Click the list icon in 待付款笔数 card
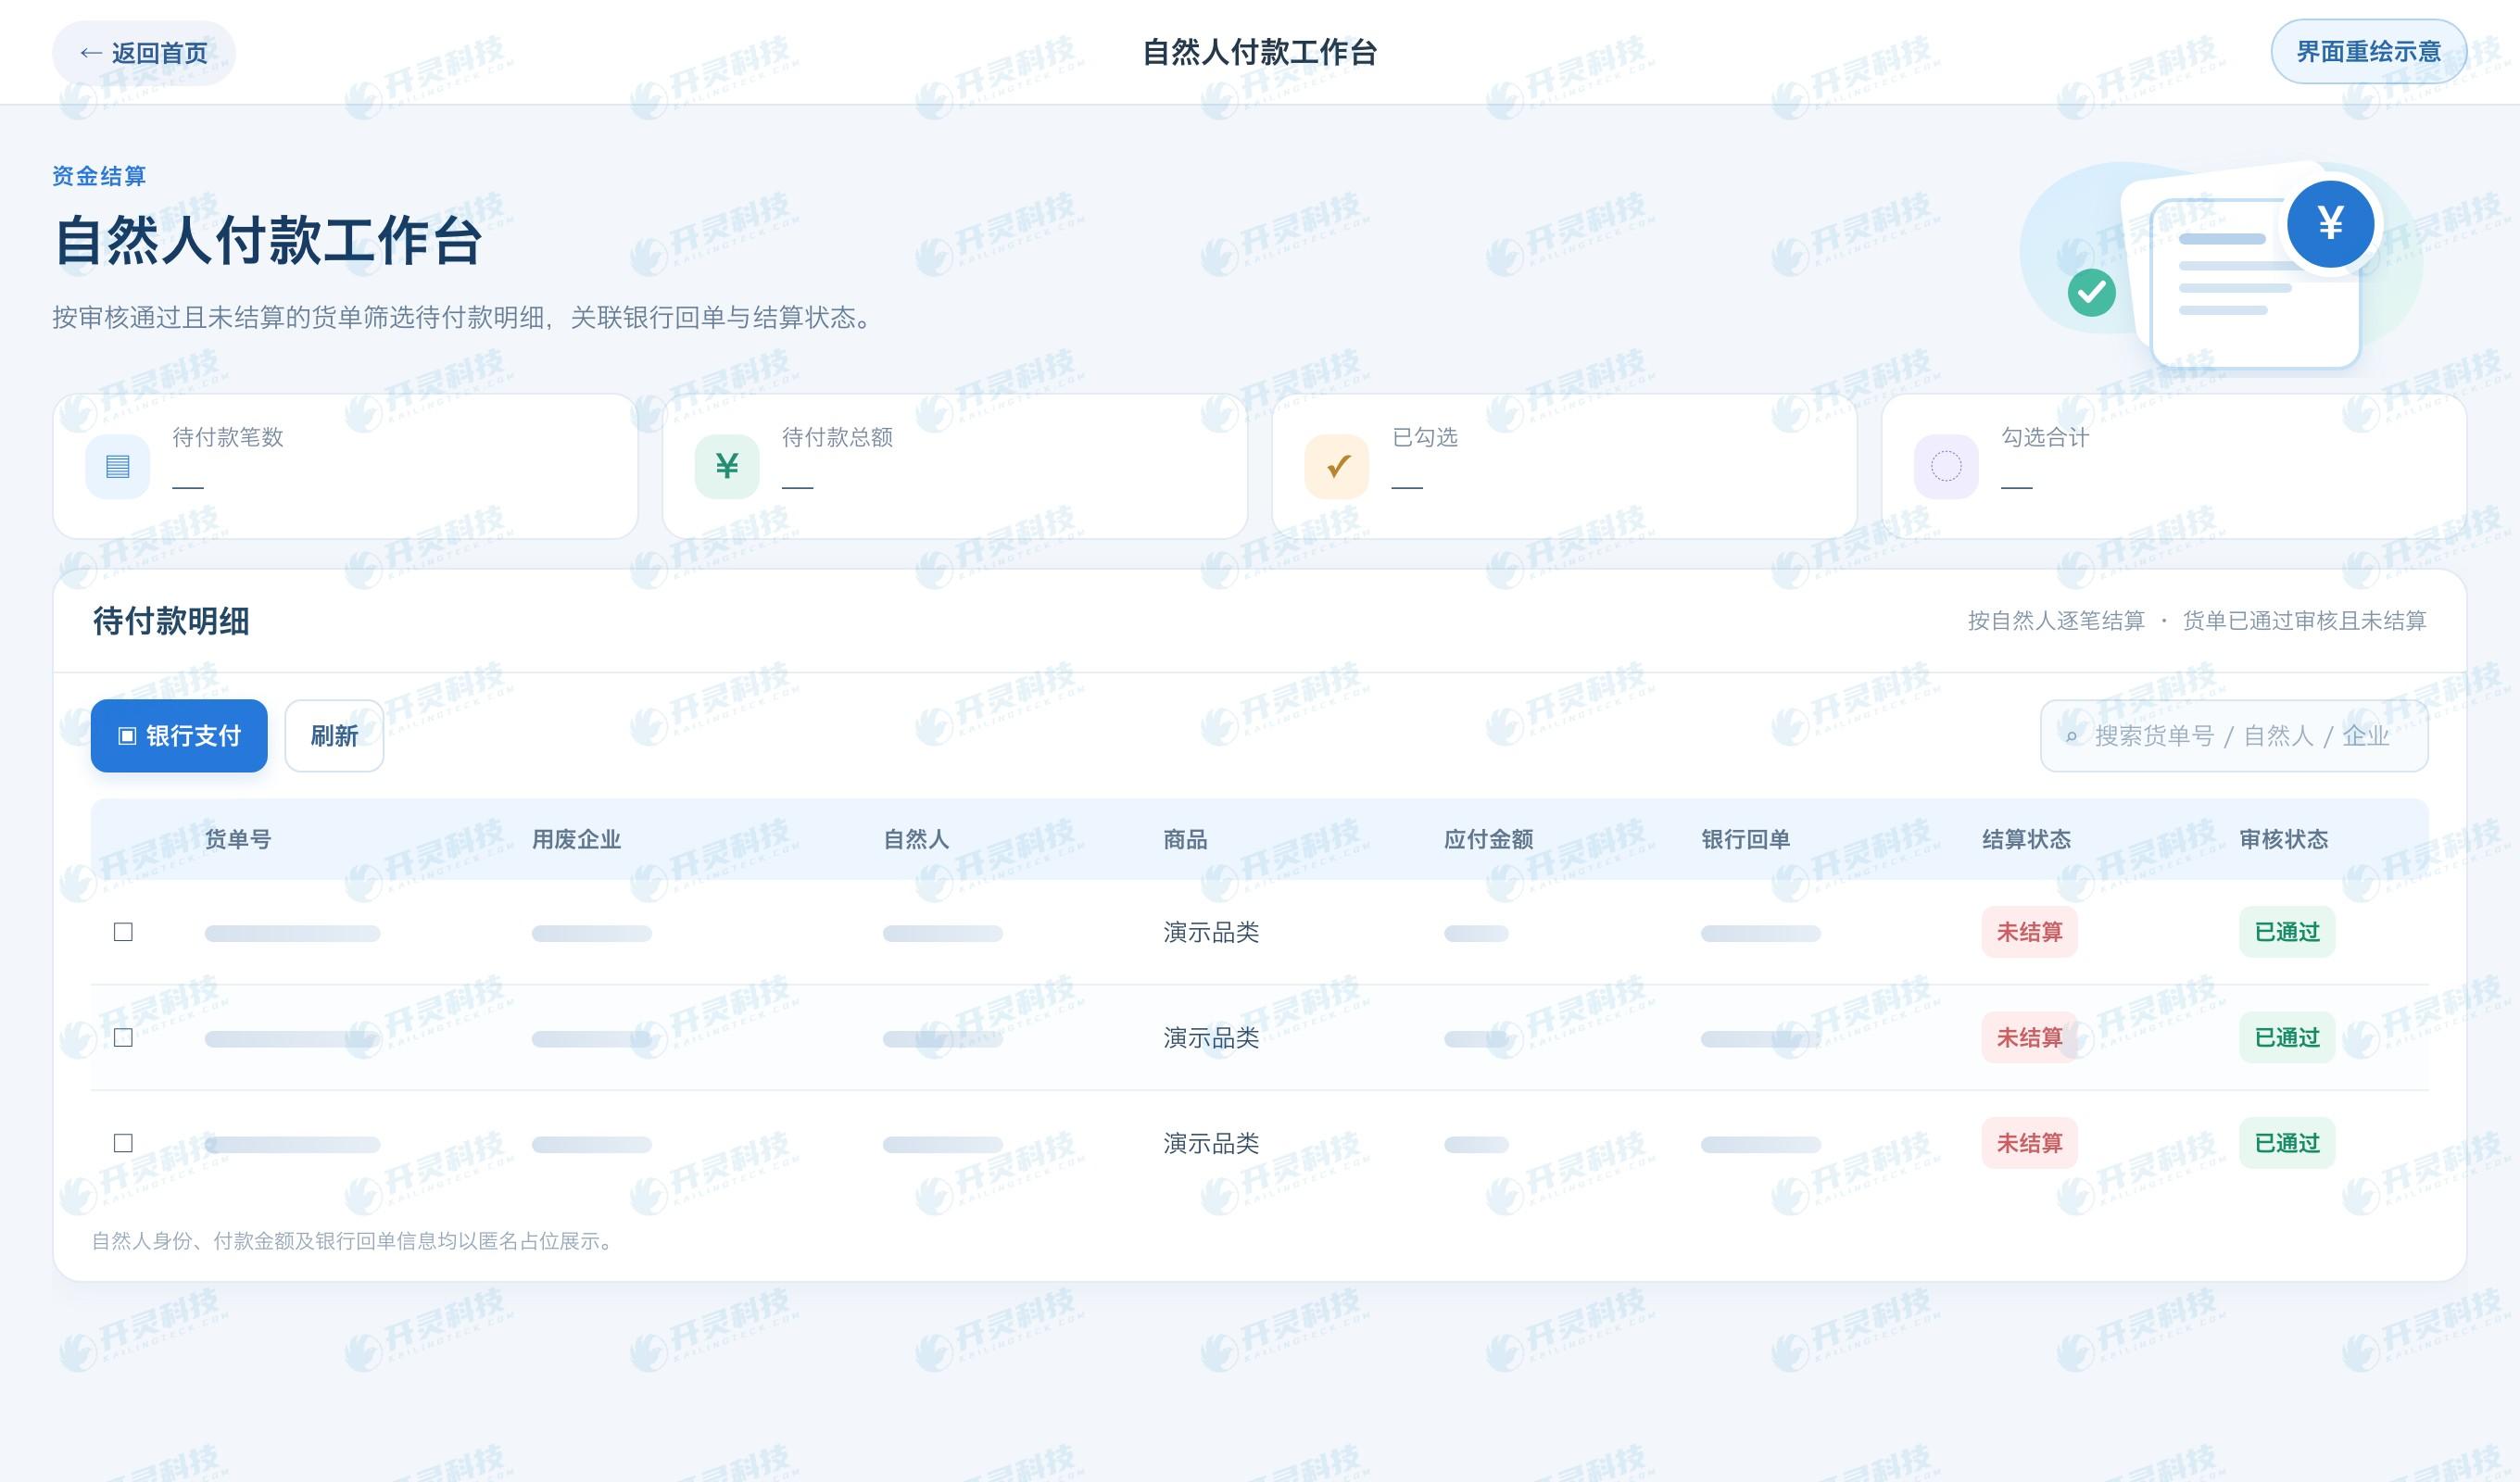Image resolution: width=2520 pixels, height=1482 pixels. 118,466
